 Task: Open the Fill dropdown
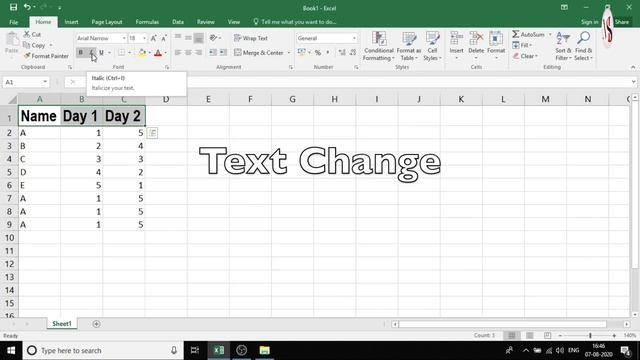[522, 45]
